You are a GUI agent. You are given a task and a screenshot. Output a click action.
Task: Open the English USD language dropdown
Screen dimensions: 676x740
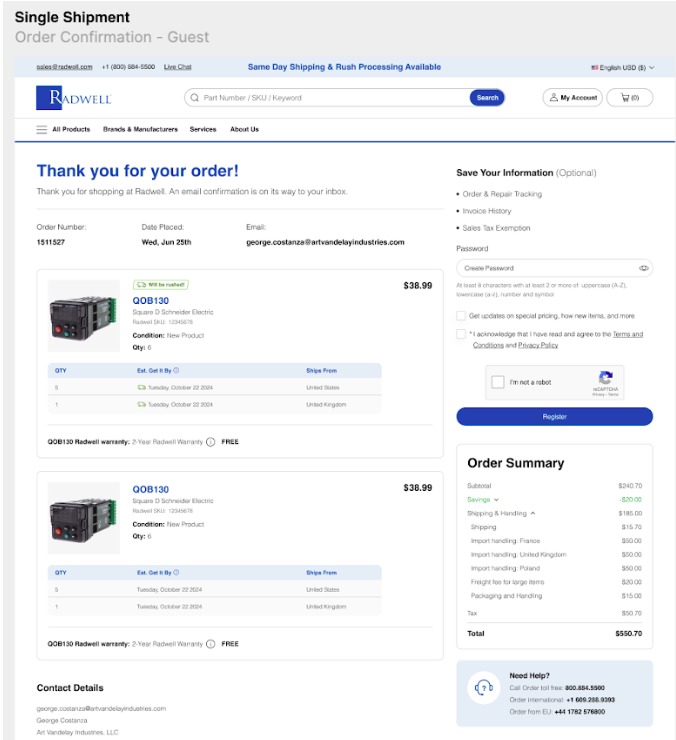point(623,67)
